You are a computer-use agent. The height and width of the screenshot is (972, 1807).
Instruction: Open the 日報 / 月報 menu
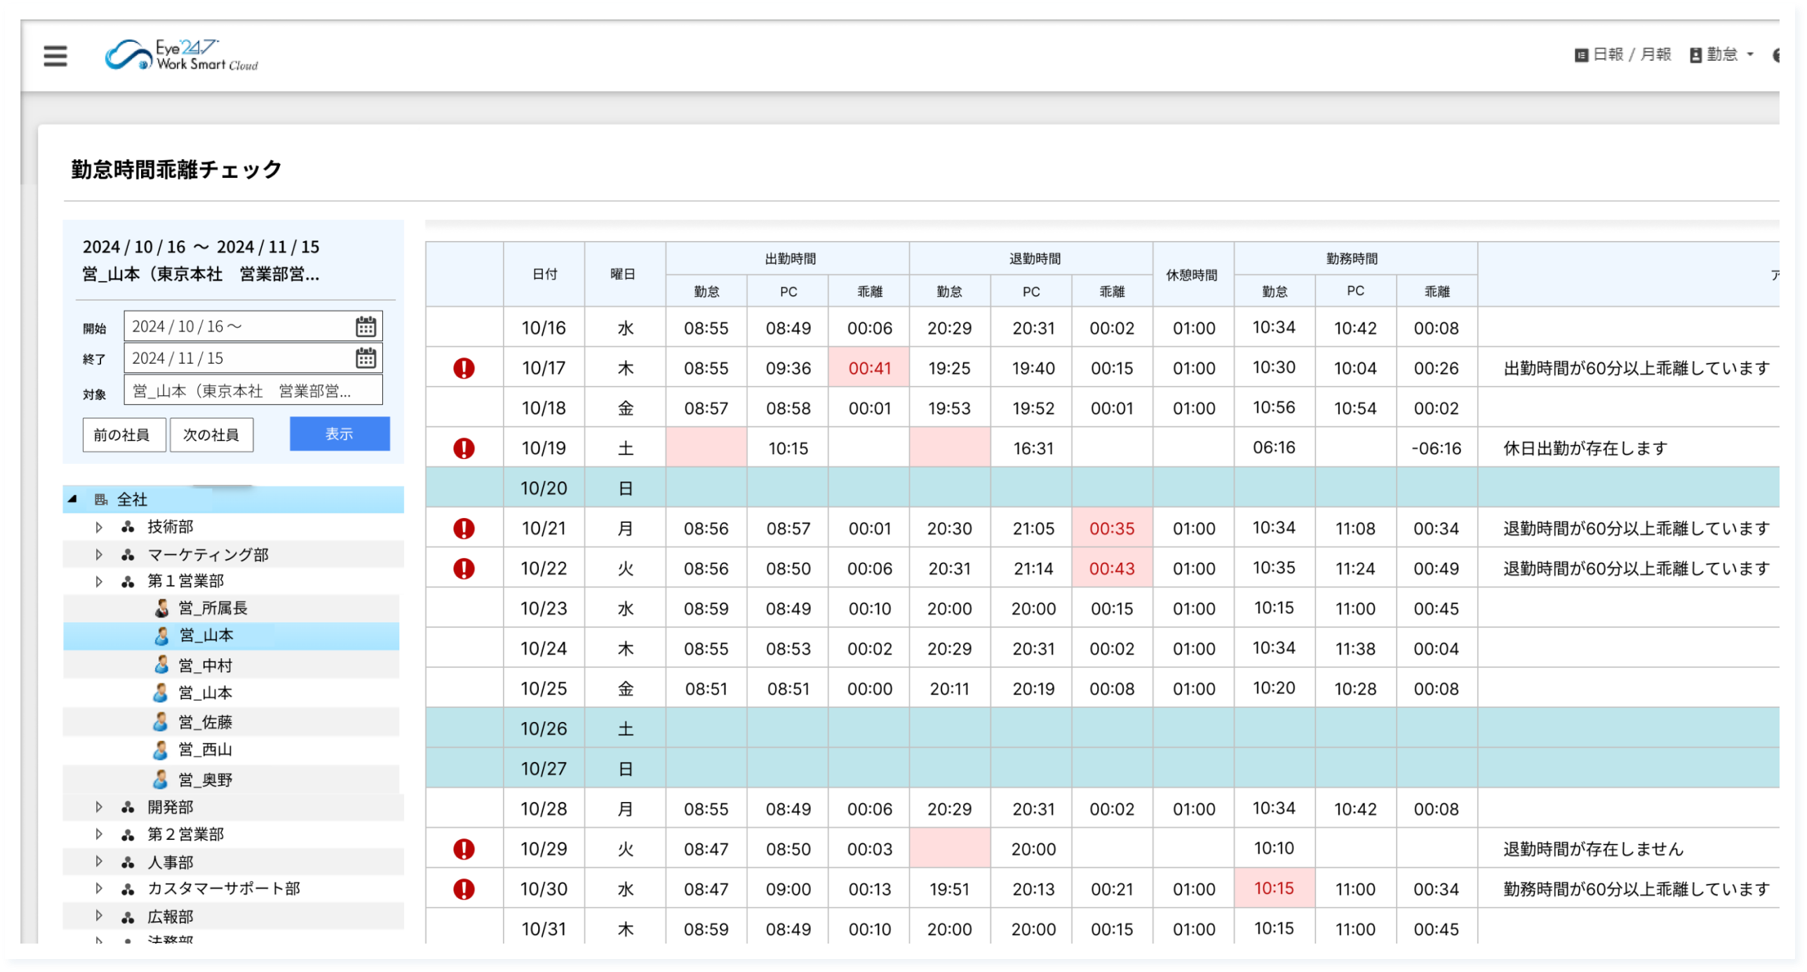click(x=1622, y=55)
